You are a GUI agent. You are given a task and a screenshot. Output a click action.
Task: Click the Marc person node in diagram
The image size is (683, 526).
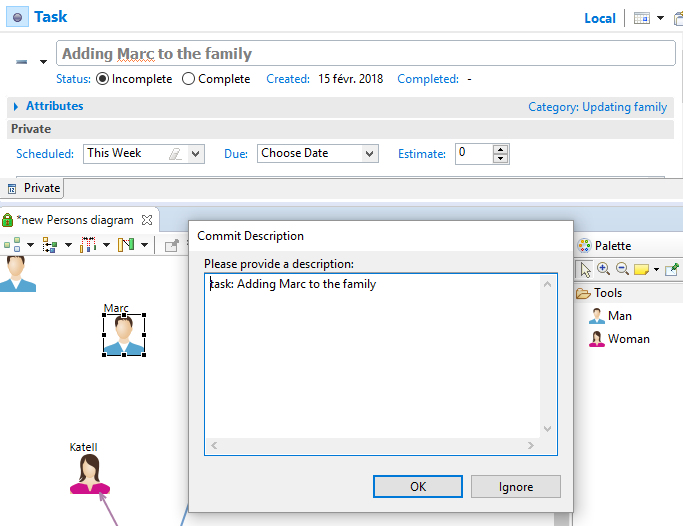click(x=124, y=334)
